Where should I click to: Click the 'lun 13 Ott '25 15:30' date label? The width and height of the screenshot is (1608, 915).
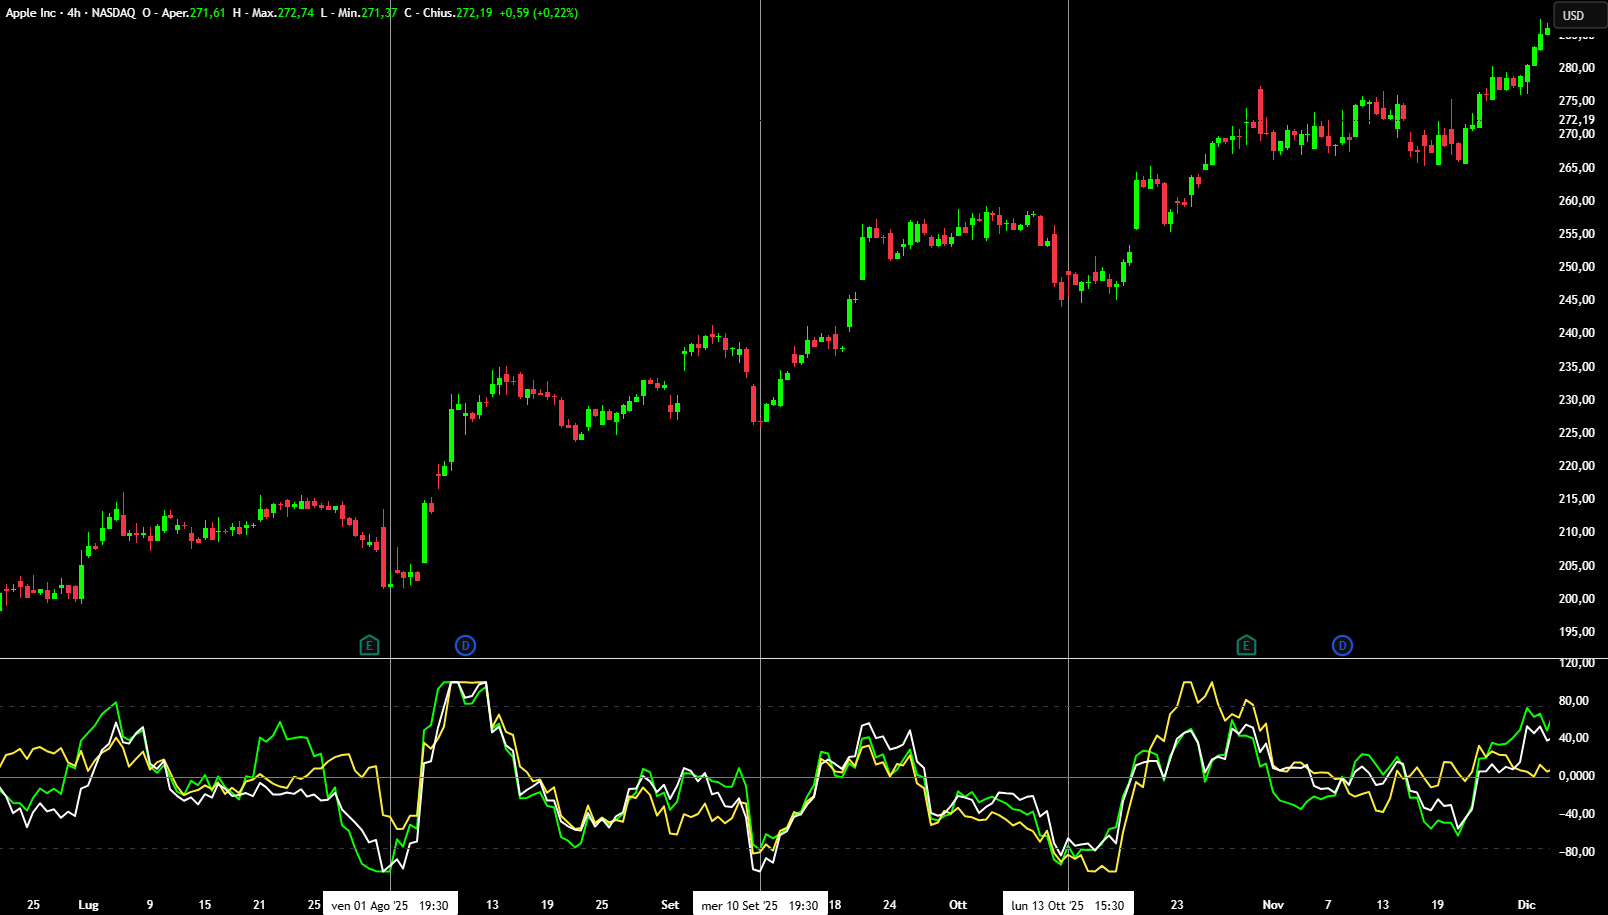(x=1068, y=905)
